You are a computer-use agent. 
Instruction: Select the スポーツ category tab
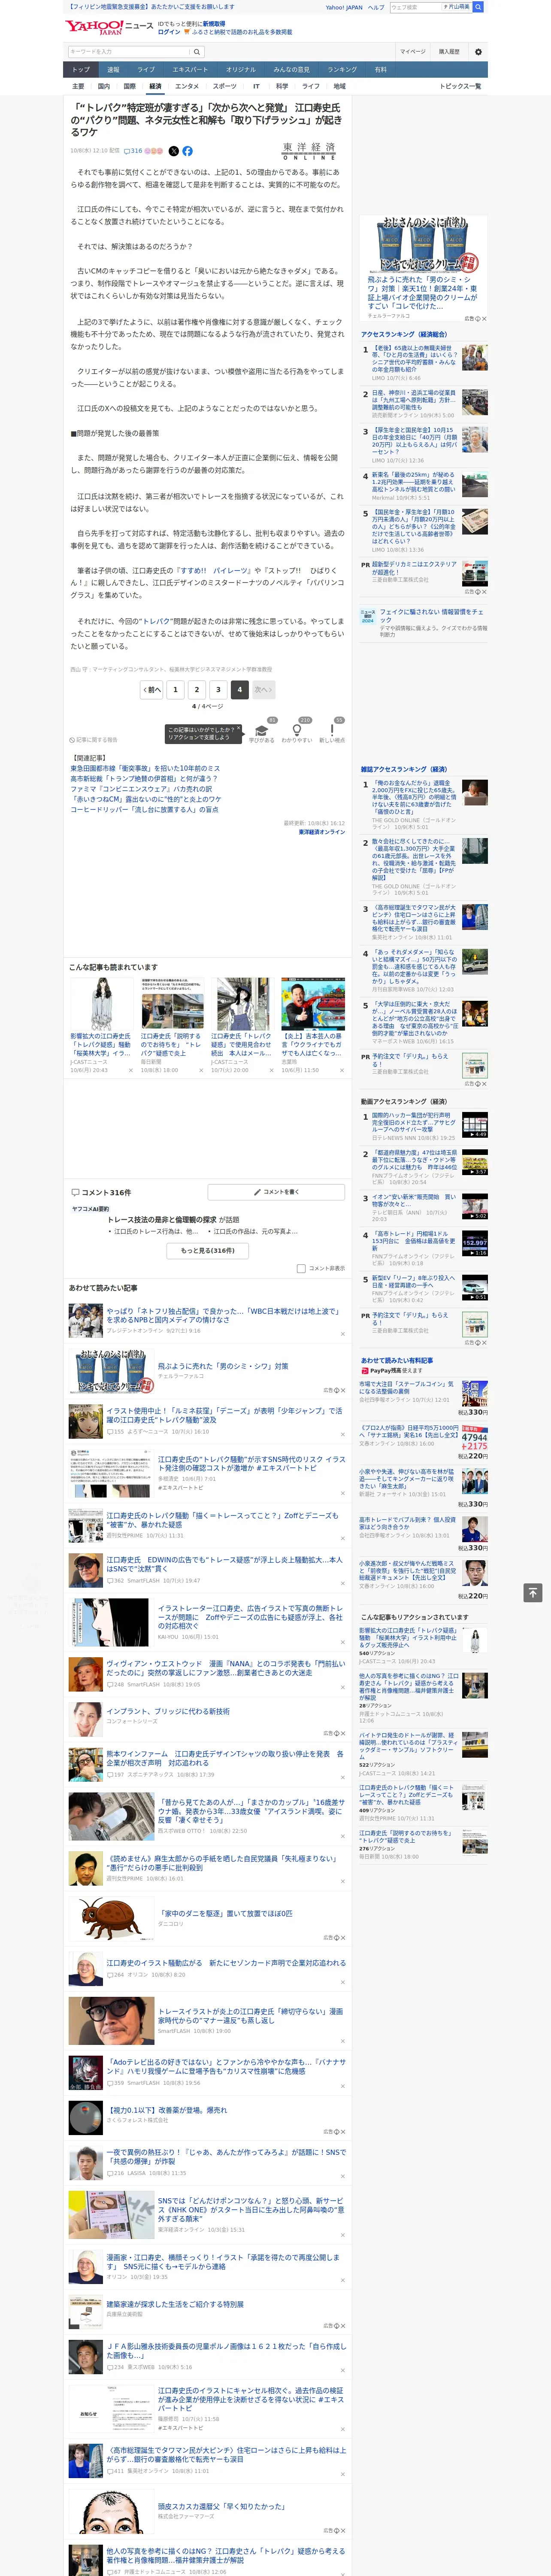pyautogui.click(x=225, y=86)
